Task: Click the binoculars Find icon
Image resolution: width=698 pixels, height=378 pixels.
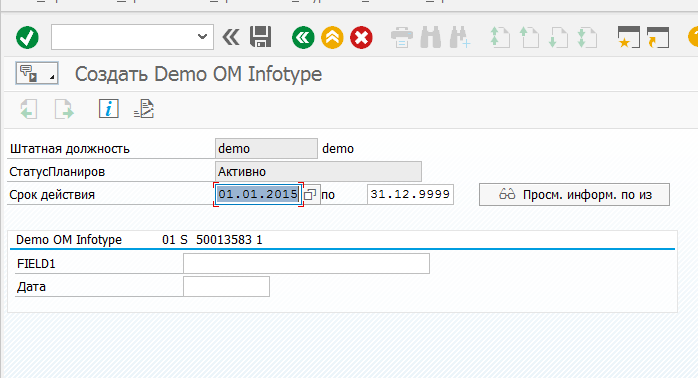Action: pos(430,37)
